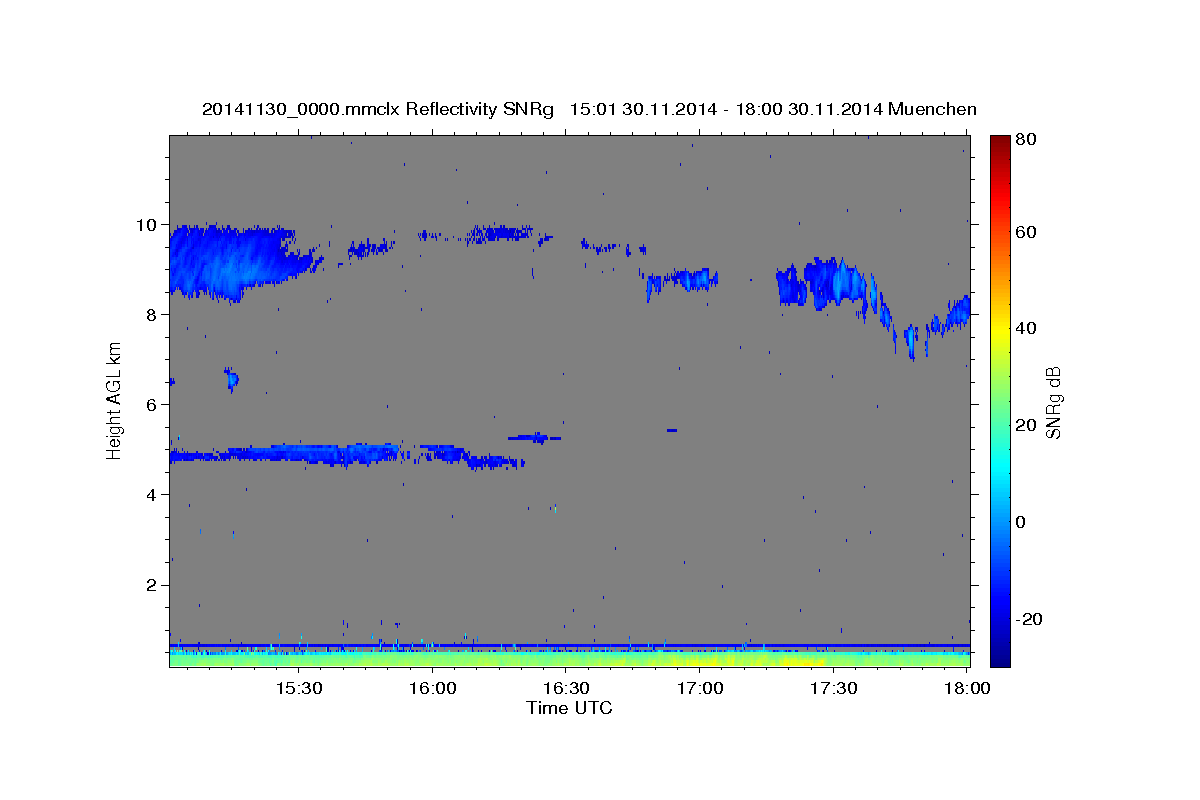Click the small echo near 6.5 km at 15:15
This screenshot has width=1200, height=800.
click(232, 379)
